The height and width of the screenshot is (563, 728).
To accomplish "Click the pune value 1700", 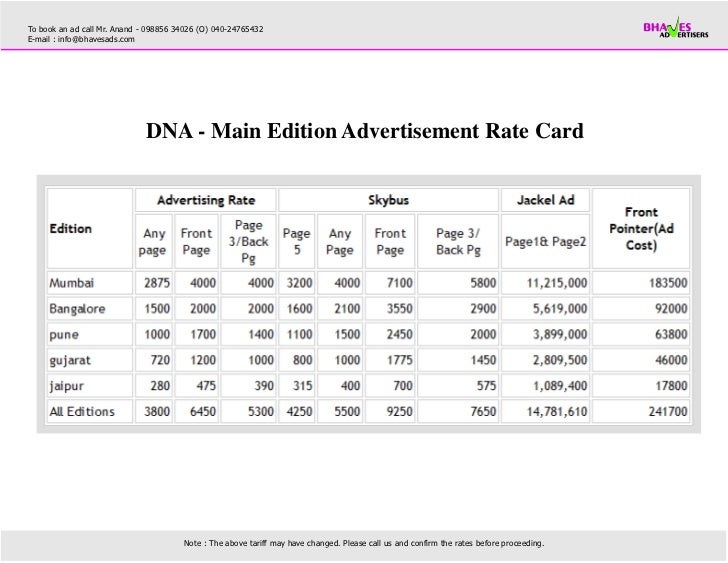I will coord(203,334).
